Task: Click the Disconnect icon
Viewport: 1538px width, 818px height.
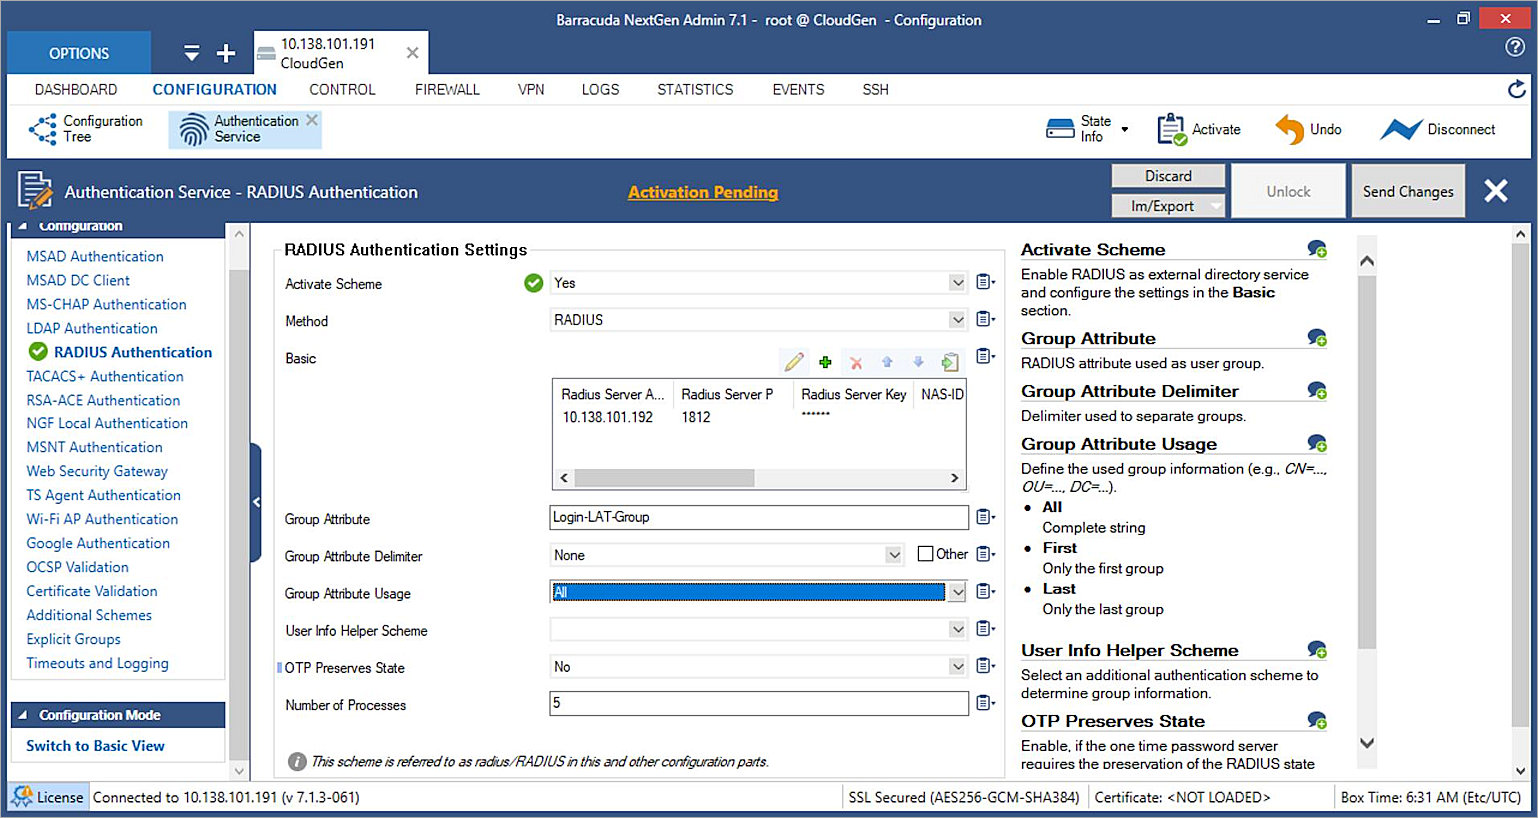Action: pos(1400,130)
